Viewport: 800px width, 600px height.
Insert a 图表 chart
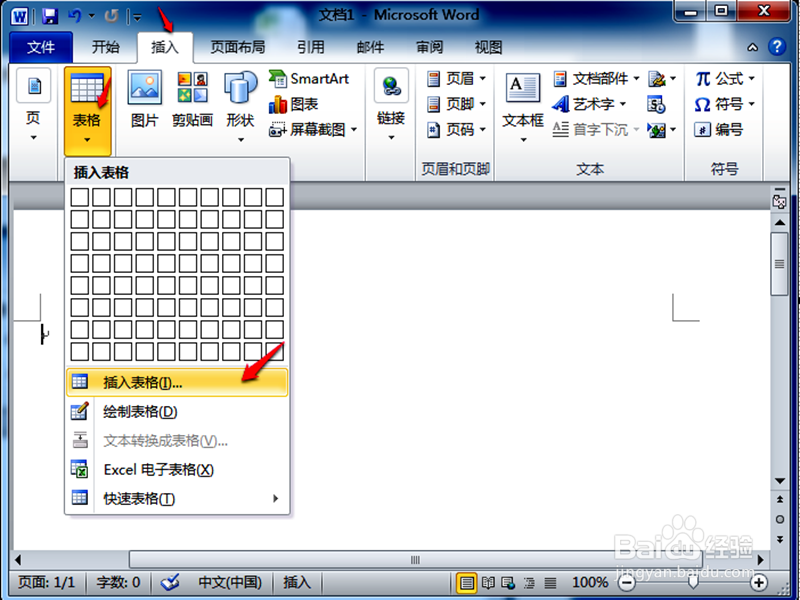294,104
